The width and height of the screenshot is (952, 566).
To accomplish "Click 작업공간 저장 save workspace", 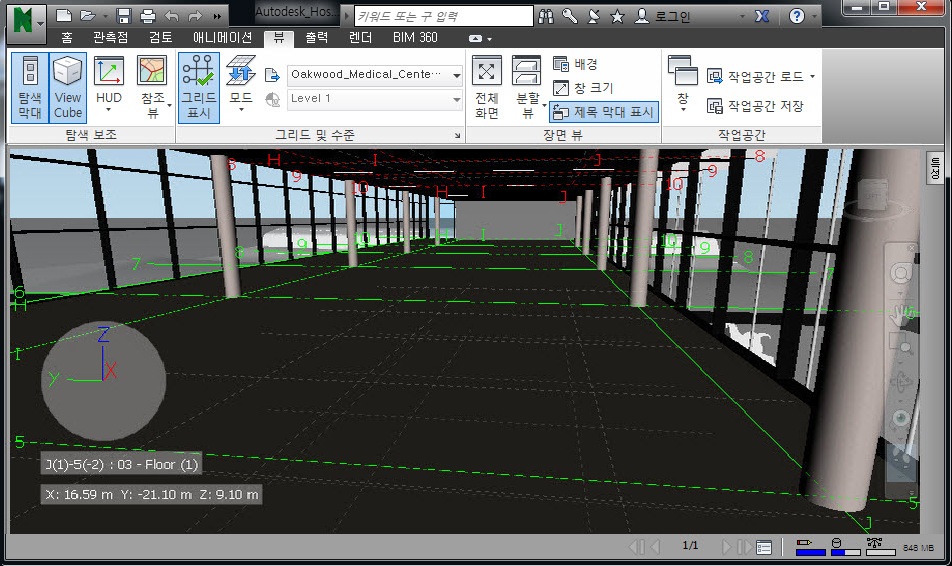I will 755,106.
